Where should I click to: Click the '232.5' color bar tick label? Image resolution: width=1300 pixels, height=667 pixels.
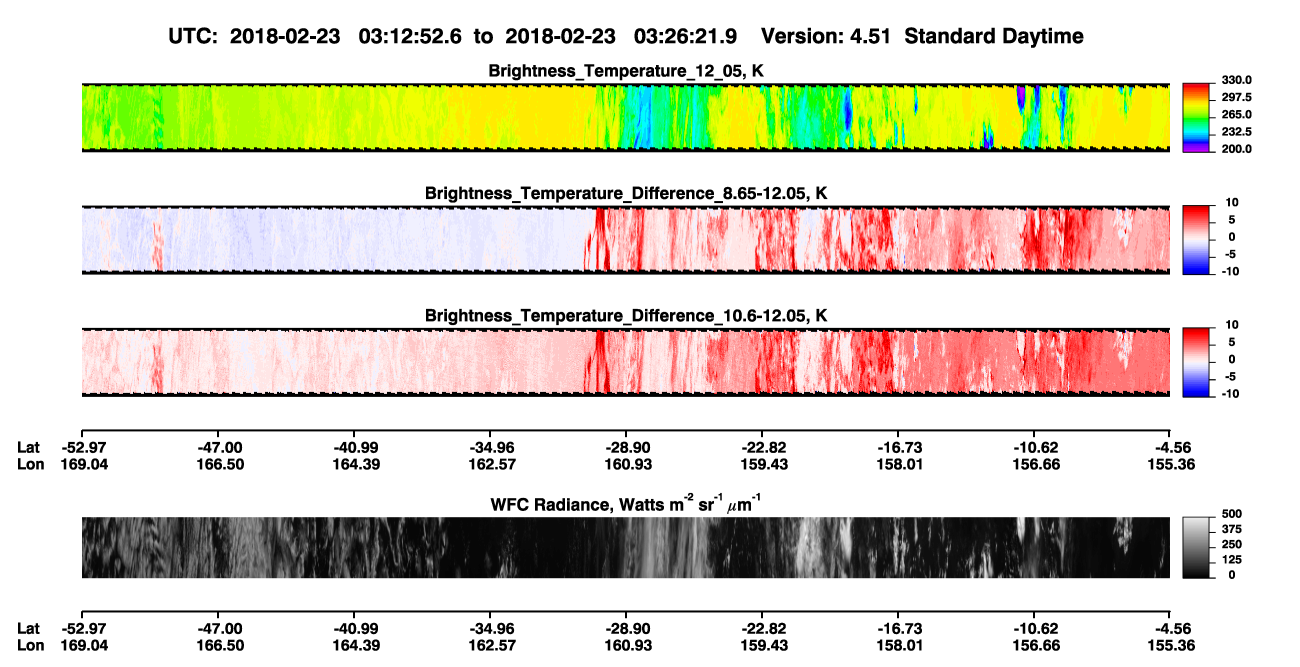click(1237, 131)
